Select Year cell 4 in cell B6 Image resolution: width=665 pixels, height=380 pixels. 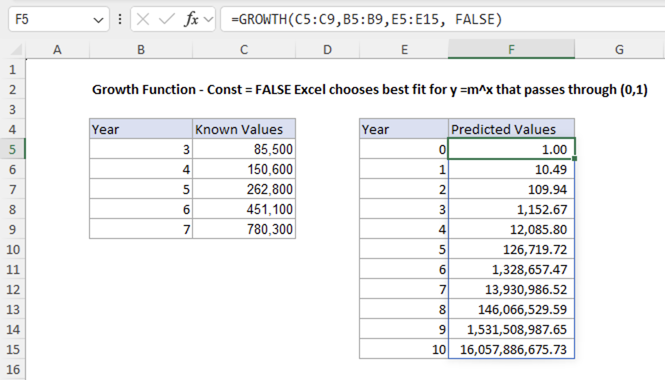(141, 169)
